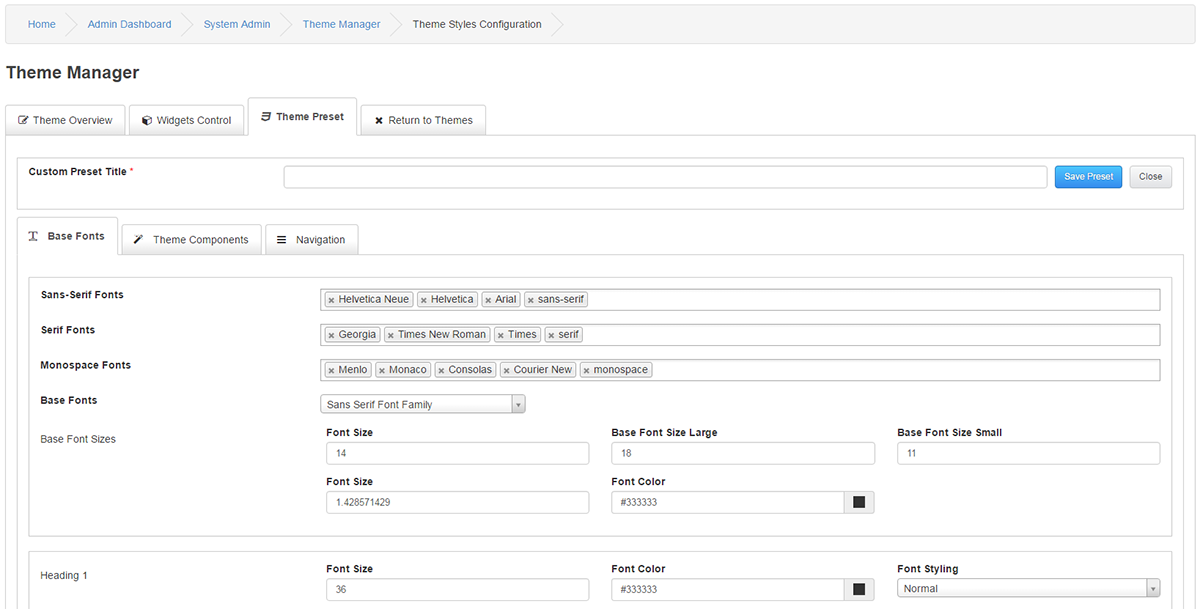Click Heading 1 Font Size field
Viewport: 1200px width, 609px height.
(458, 589)
